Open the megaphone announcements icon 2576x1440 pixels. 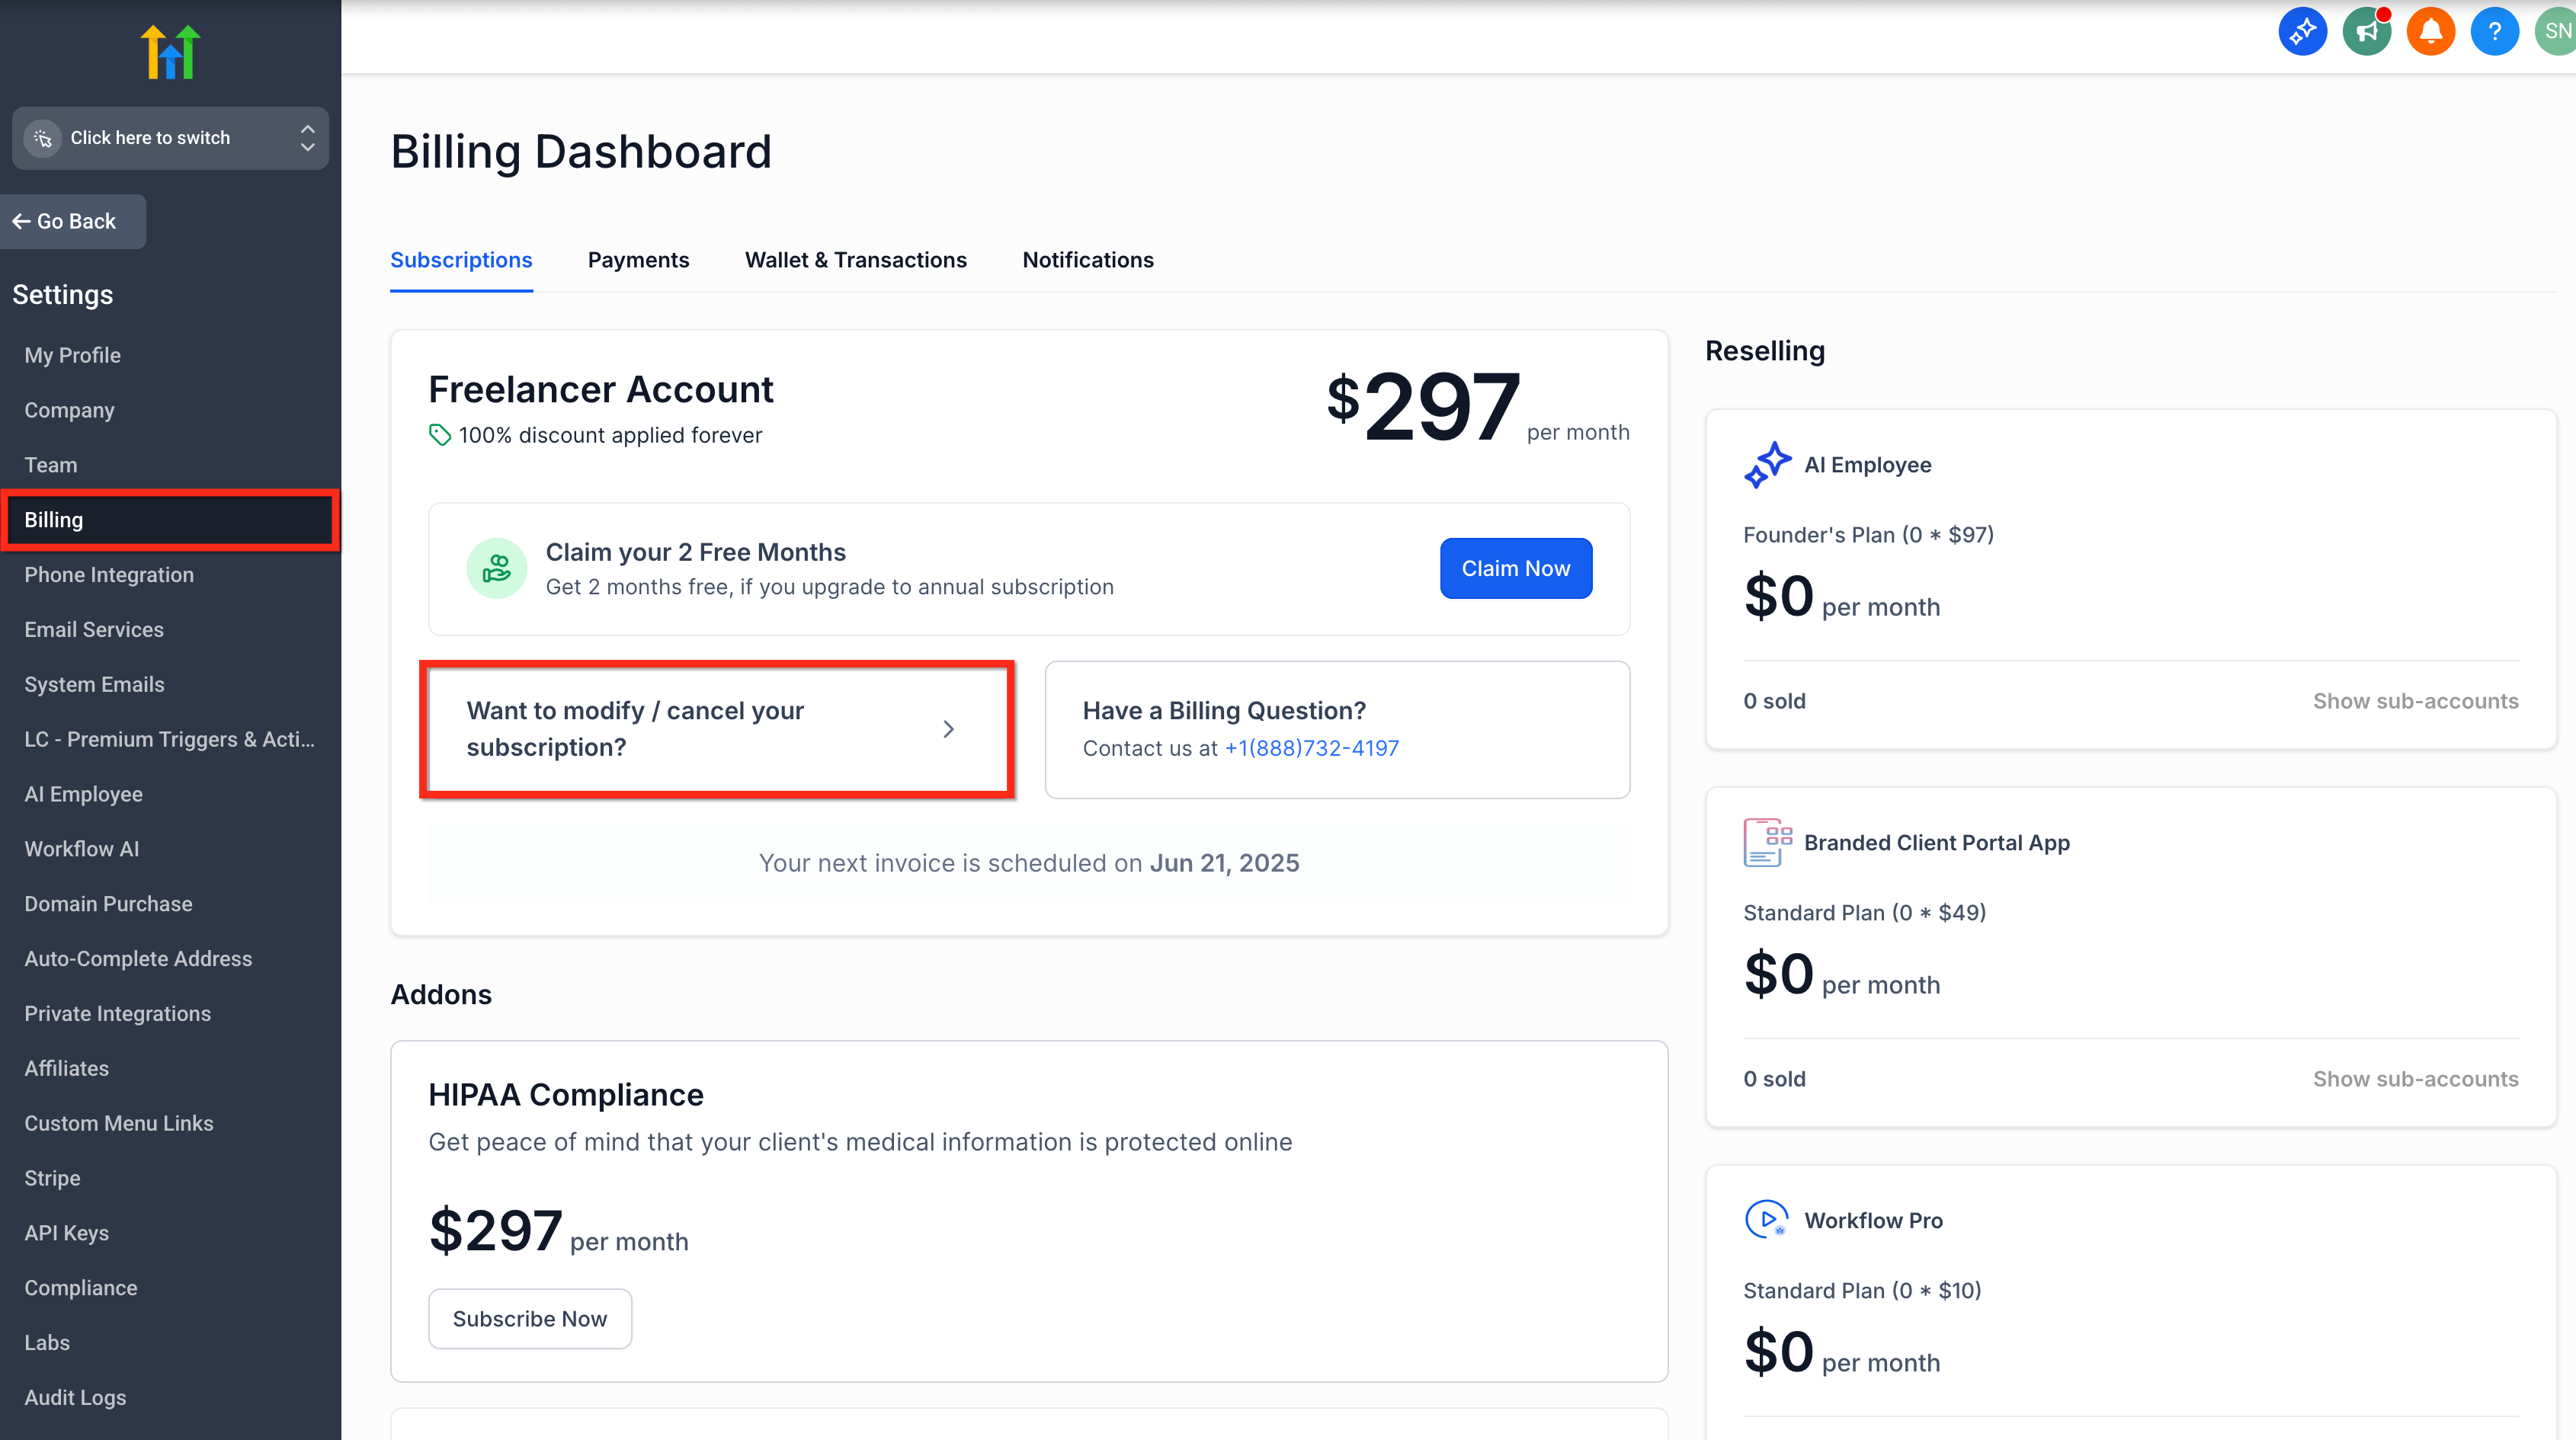tap(2366, 32)
